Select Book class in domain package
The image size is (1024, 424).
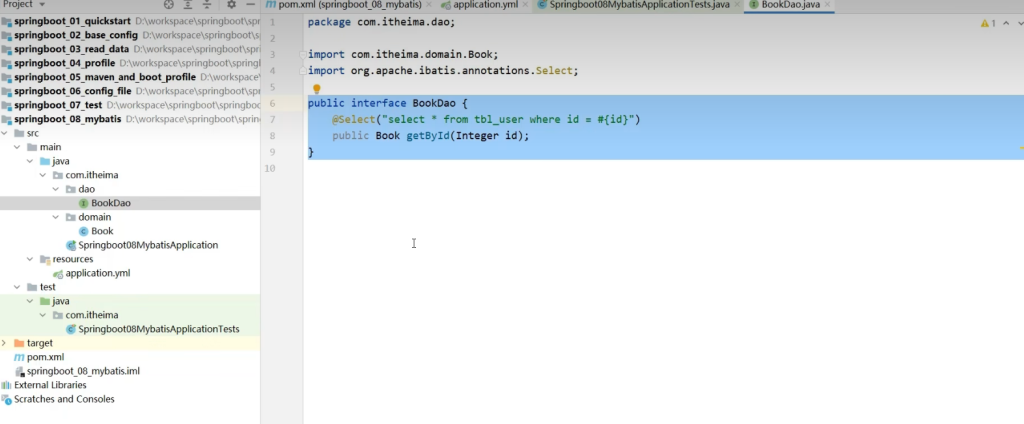(x=102, y=231)
